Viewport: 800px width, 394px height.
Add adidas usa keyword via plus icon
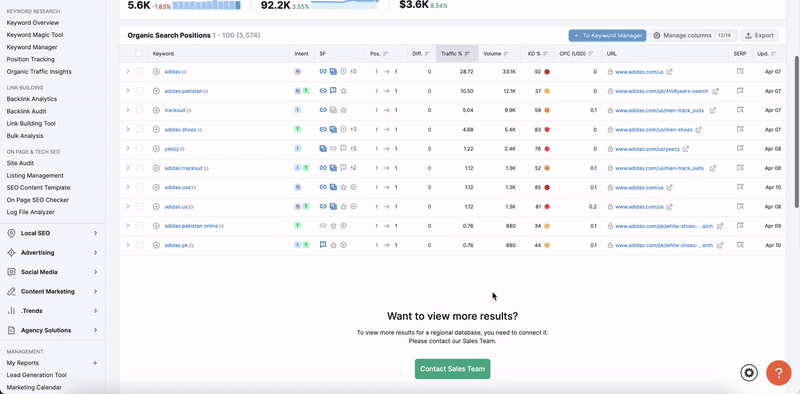click(156, 187)
